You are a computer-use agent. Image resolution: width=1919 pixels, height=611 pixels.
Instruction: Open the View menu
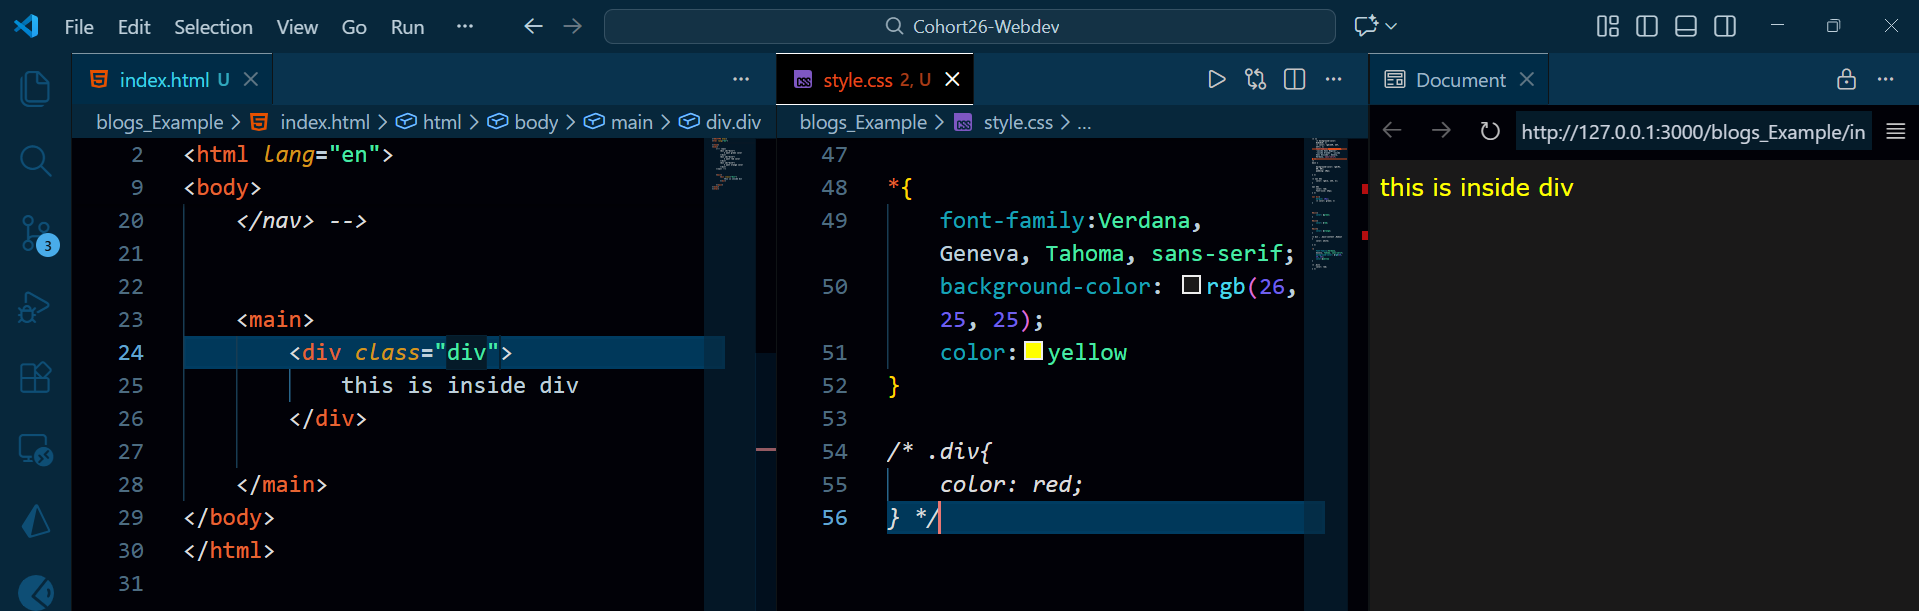[297, 27]
